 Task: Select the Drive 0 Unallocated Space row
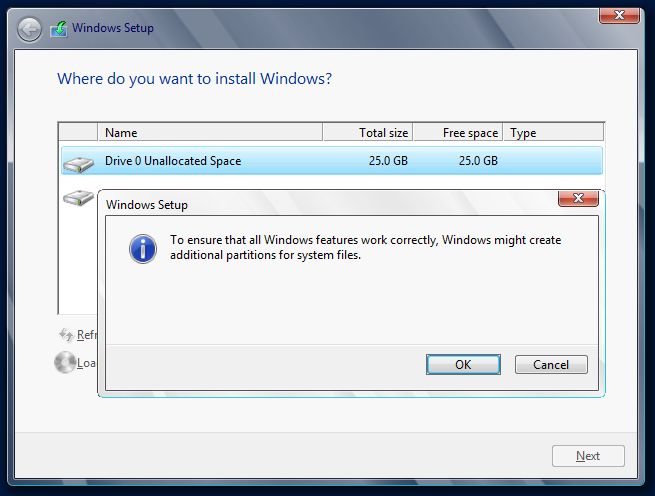330,161
